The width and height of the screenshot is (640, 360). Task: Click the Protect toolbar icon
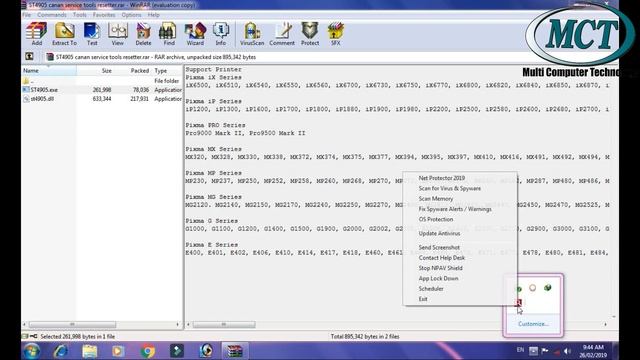(x=310, y=34)
